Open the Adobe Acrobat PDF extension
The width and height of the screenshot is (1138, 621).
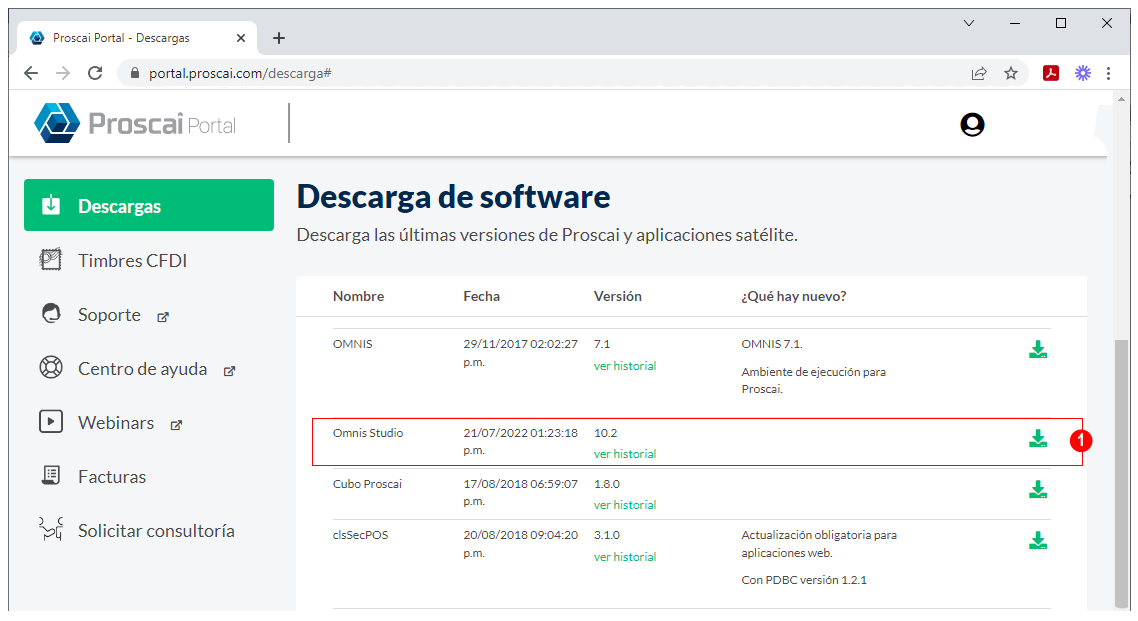click(1051, 73)
